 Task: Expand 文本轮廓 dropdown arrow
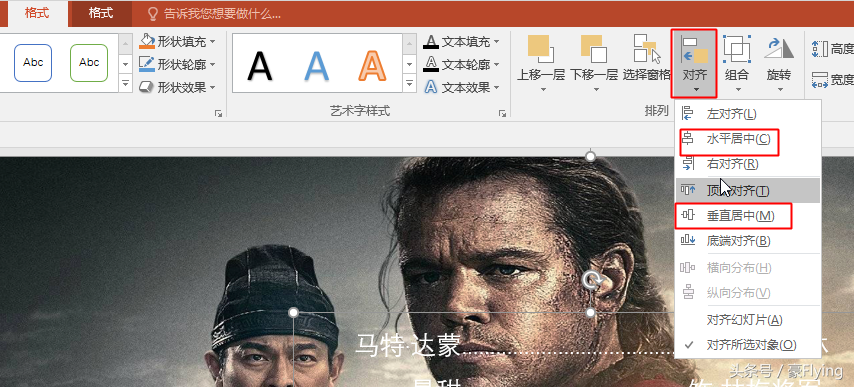(496, 65)
